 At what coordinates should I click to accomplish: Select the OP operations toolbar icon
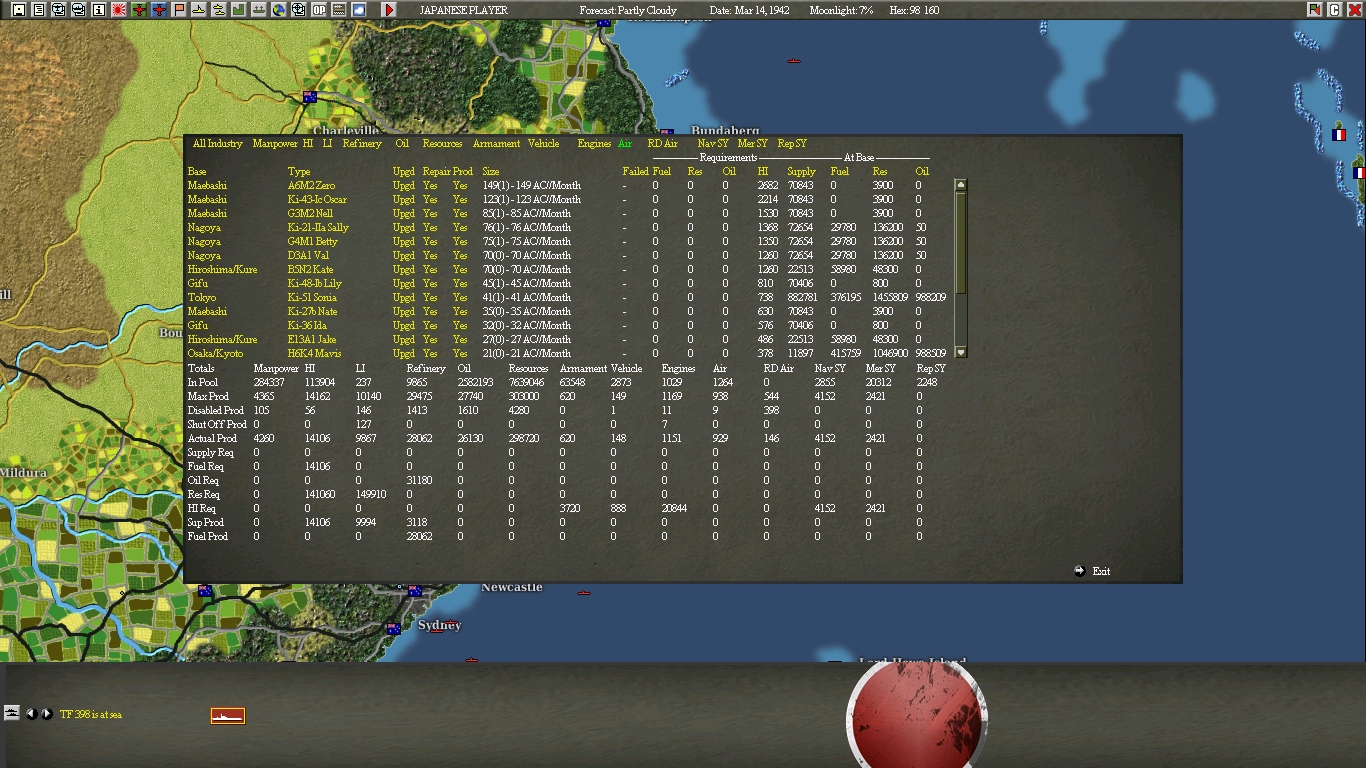pos(318,9)
